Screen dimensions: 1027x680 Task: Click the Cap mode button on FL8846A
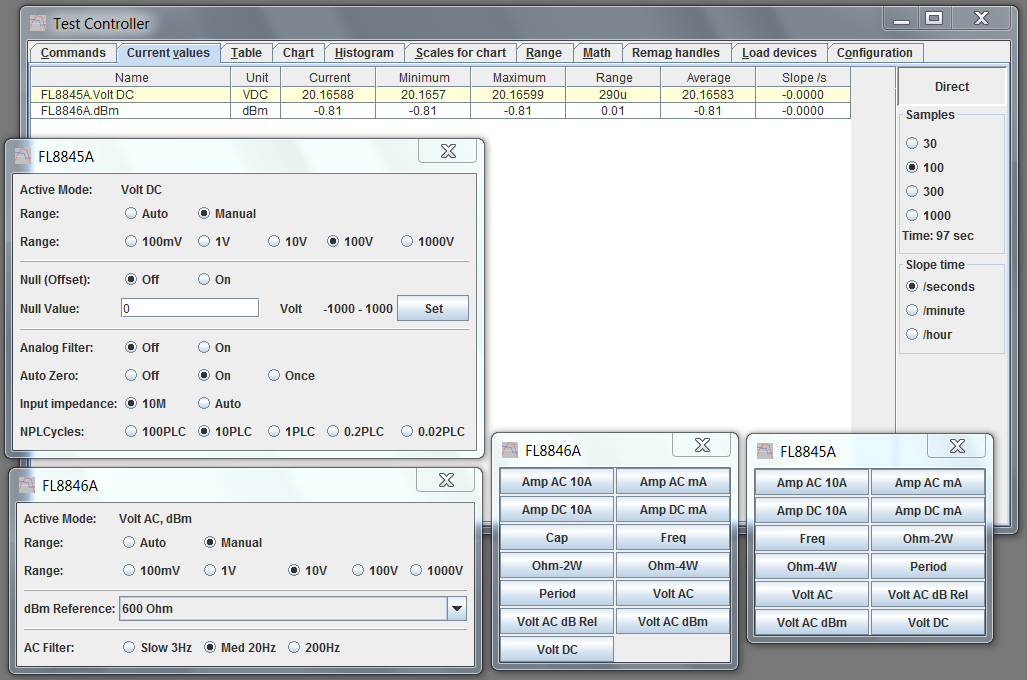tap(556, 538)
